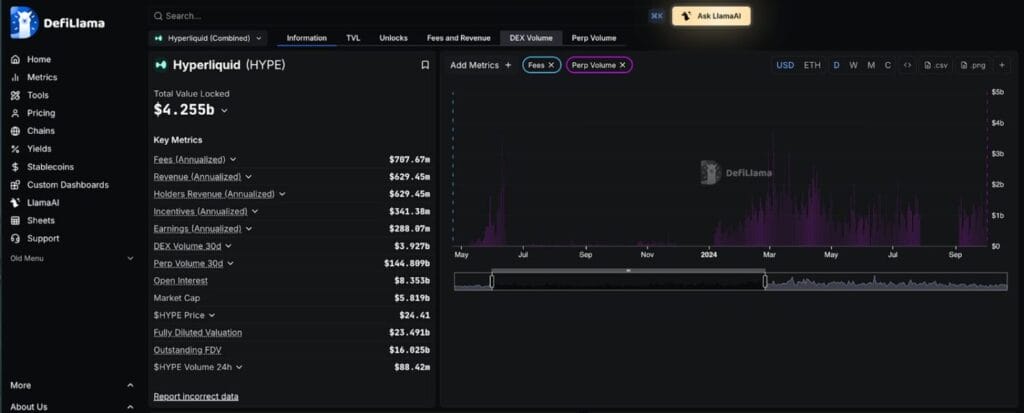
Task: Select daily (D) chart interval
Action: 837,65
